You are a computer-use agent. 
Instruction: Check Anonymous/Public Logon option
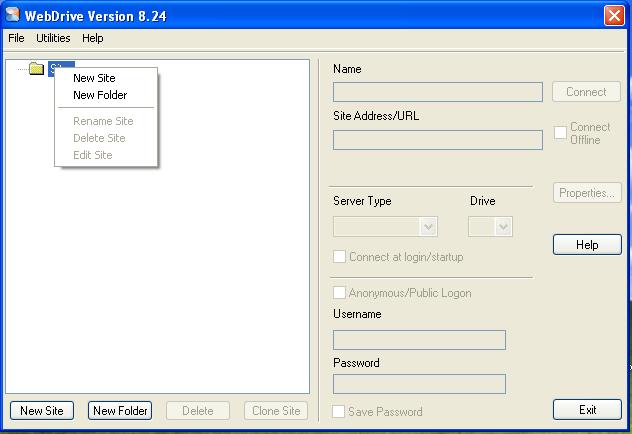coord(339,293)
